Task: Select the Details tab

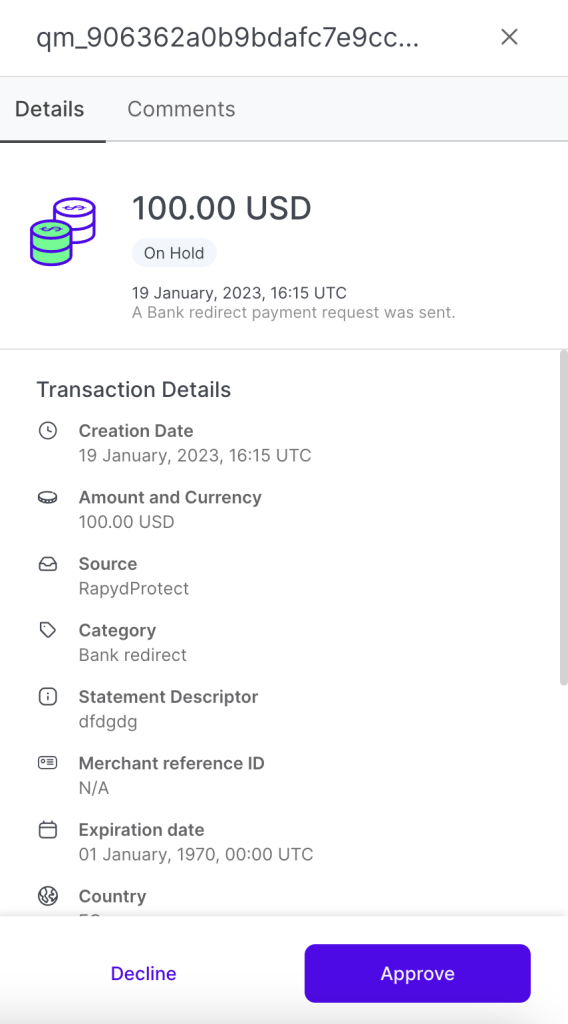Action: 50,109
